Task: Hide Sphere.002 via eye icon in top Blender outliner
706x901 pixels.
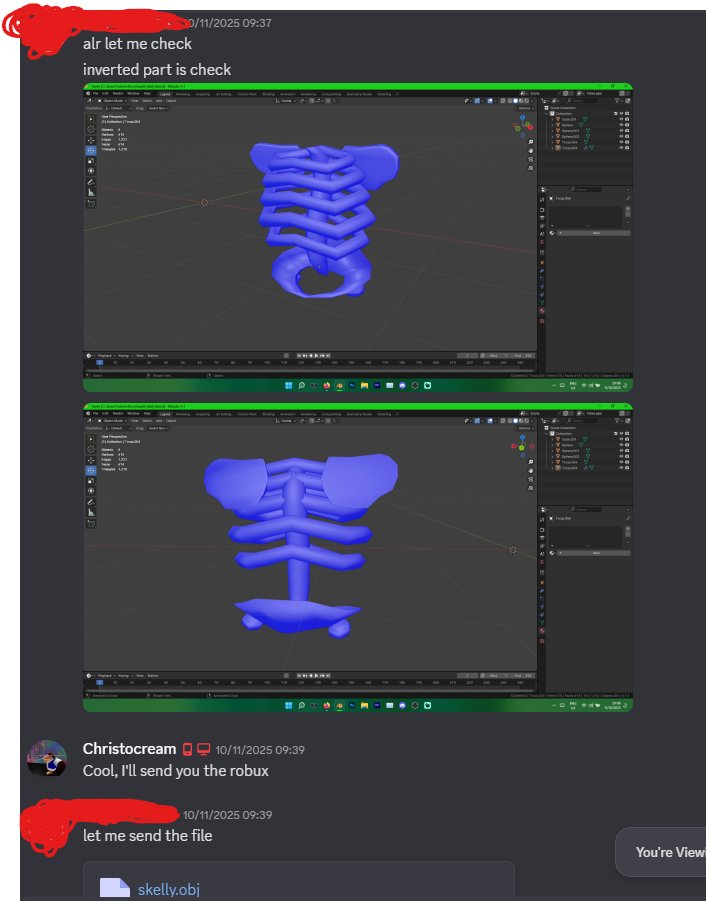Action: click(621, 136)
